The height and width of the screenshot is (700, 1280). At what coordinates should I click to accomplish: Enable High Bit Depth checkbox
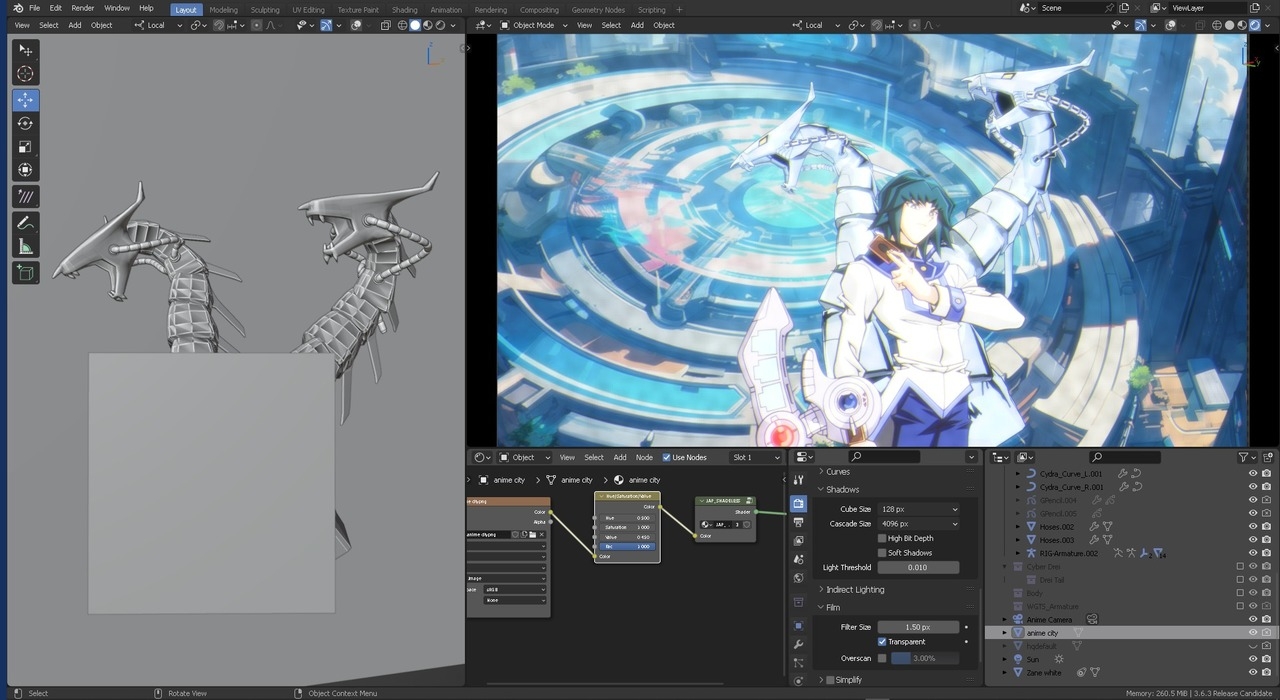882,538
